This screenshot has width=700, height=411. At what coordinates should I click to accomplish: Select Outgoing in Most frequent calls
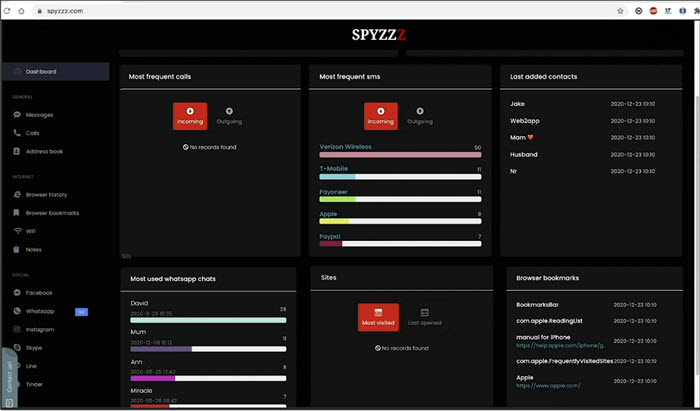point(229,116)
